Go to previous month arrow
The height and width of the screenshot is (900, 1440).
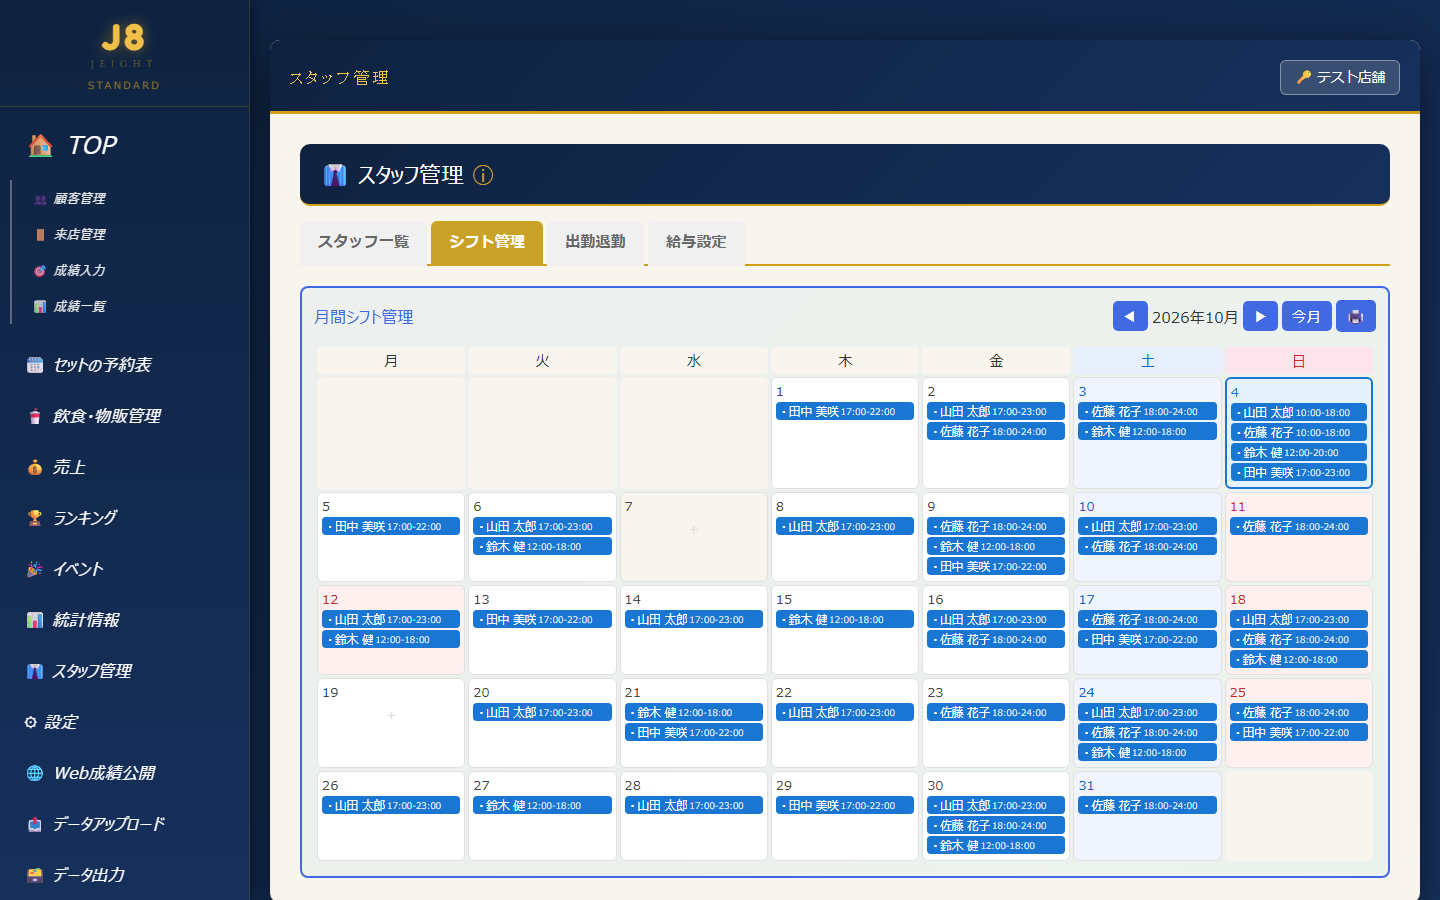pos(1130,316)
